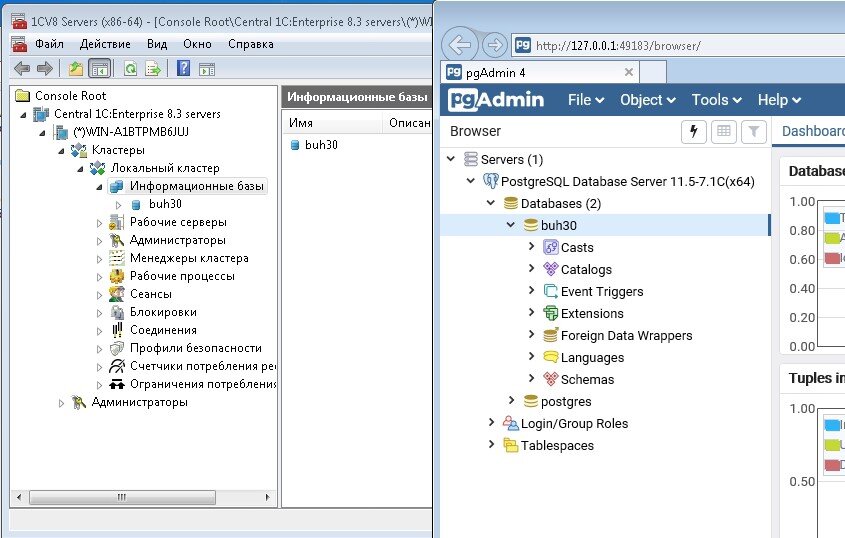Click the Schemas node icon
845x538 pixels.
[551, 379]
